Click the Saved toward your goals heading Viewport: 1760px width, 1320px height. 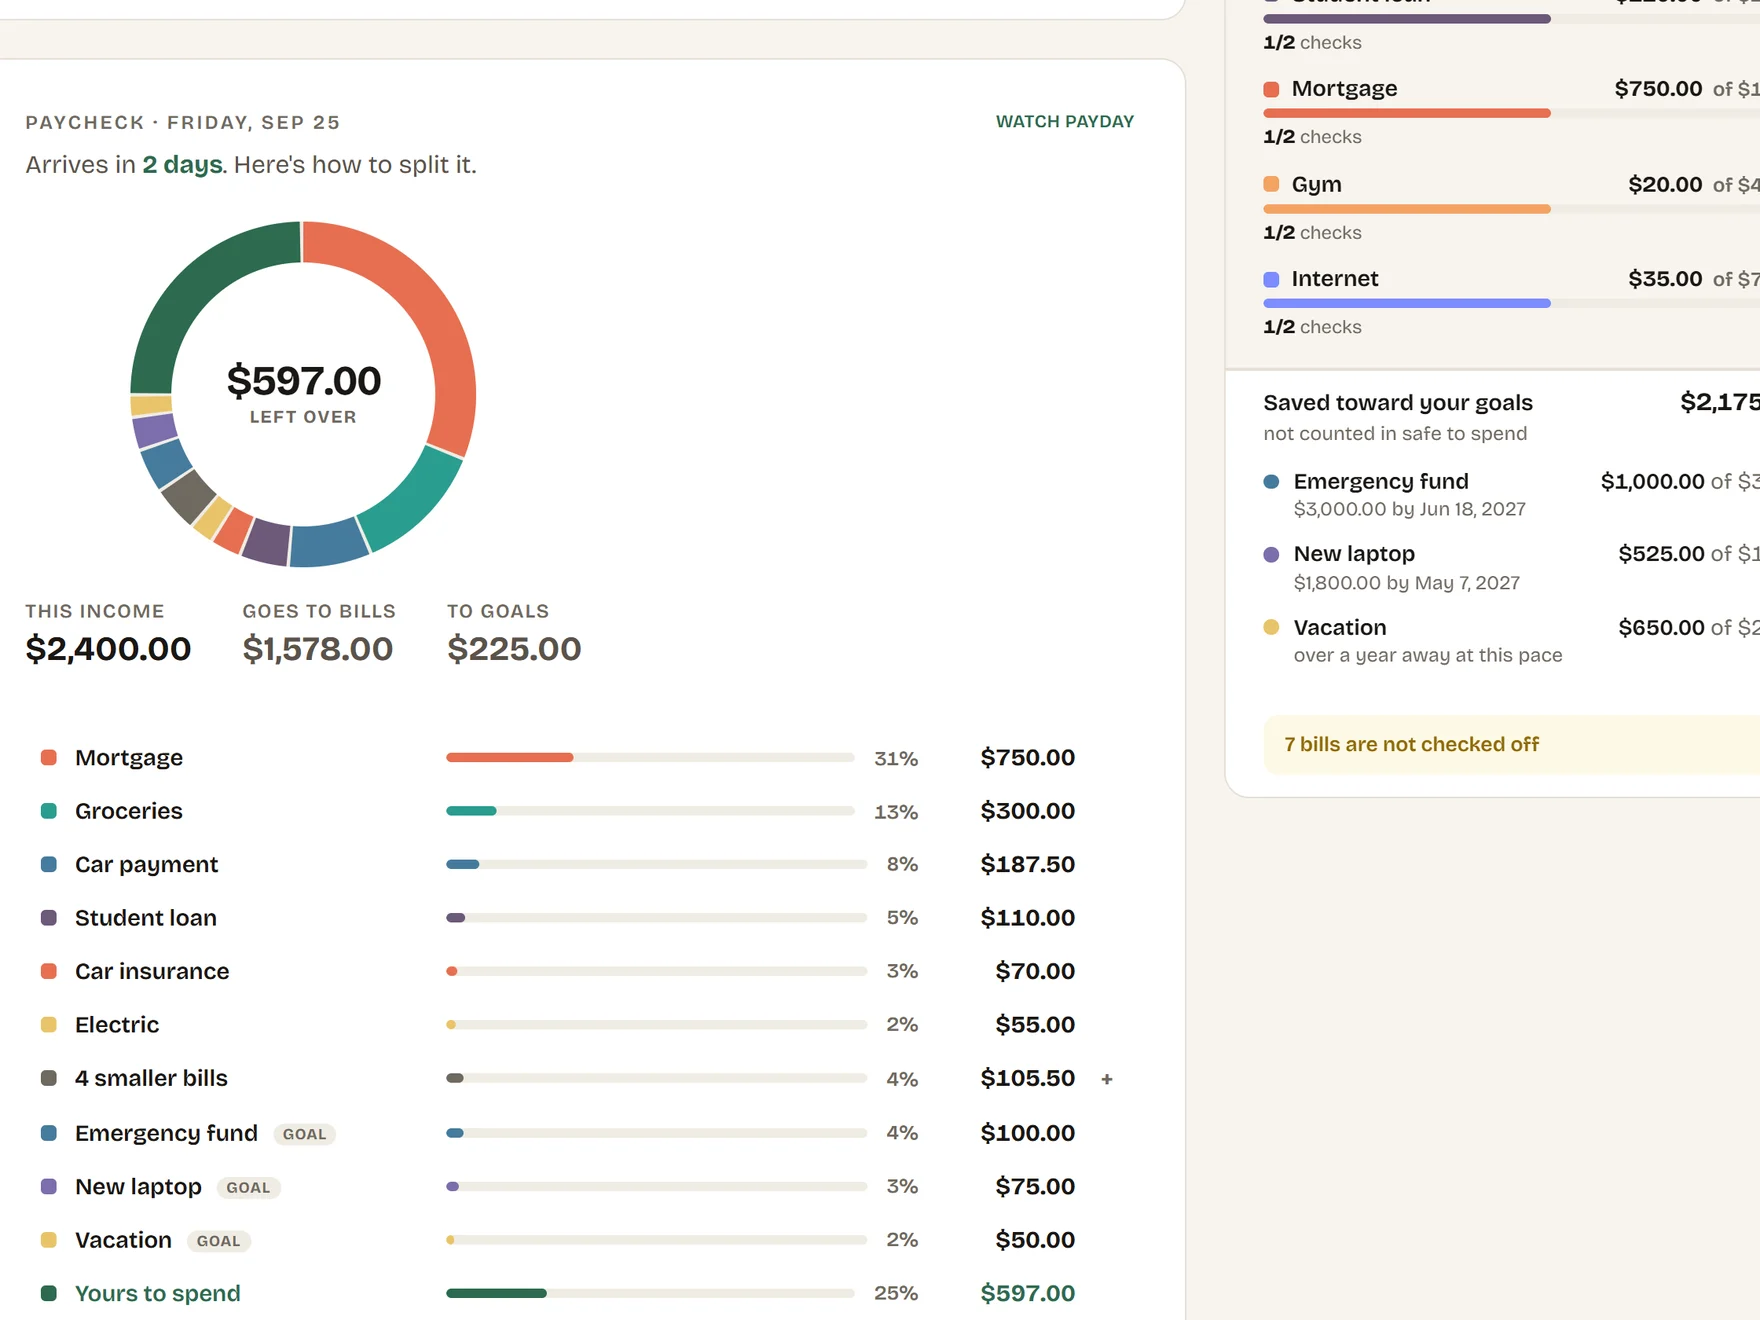pyautogui.click(x=1398, y=403)
